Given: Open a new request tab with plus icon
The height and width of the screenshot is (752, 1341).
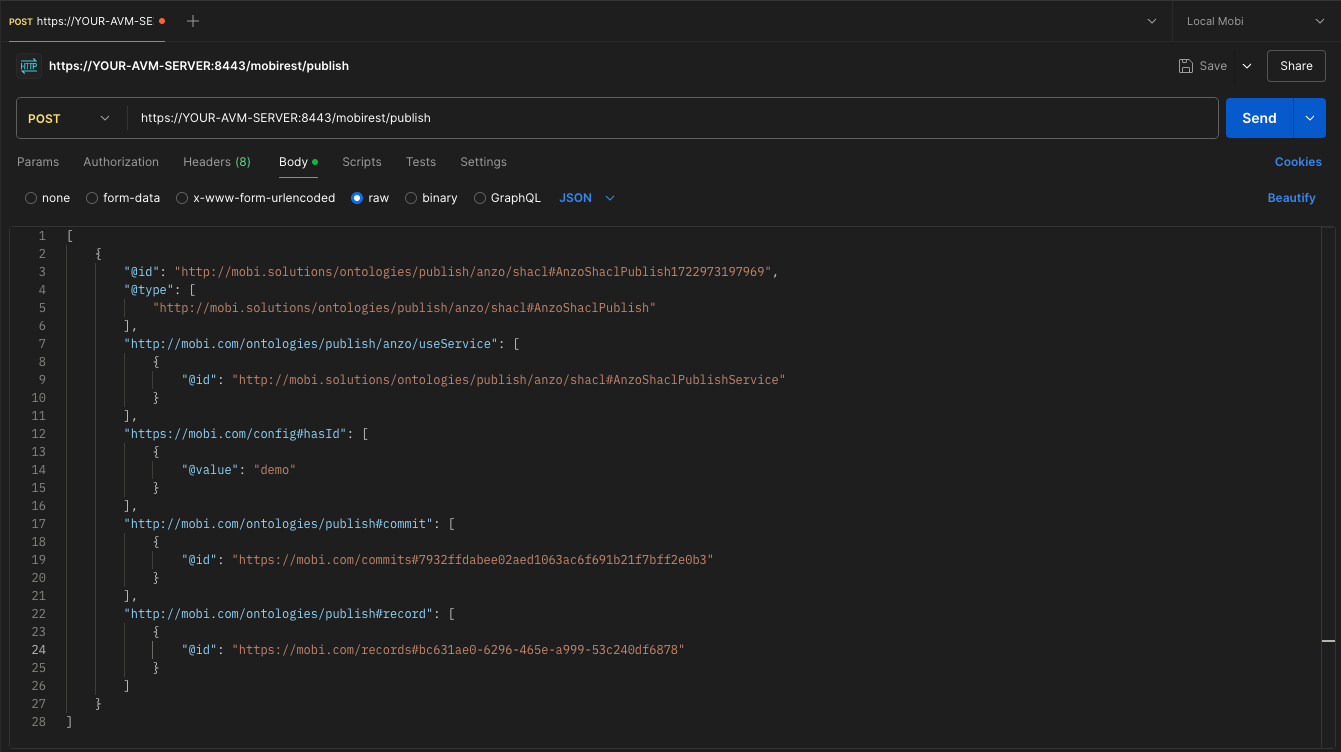Looking at the screenshot, I should pyautogui.click(x=193, y=21).
